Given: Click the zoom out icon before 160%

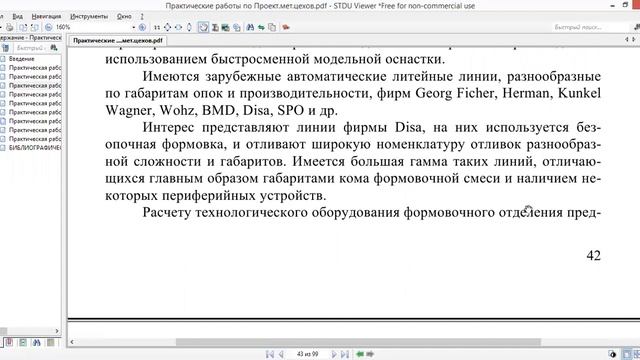Looking at the screenshot, I should 49,27.
